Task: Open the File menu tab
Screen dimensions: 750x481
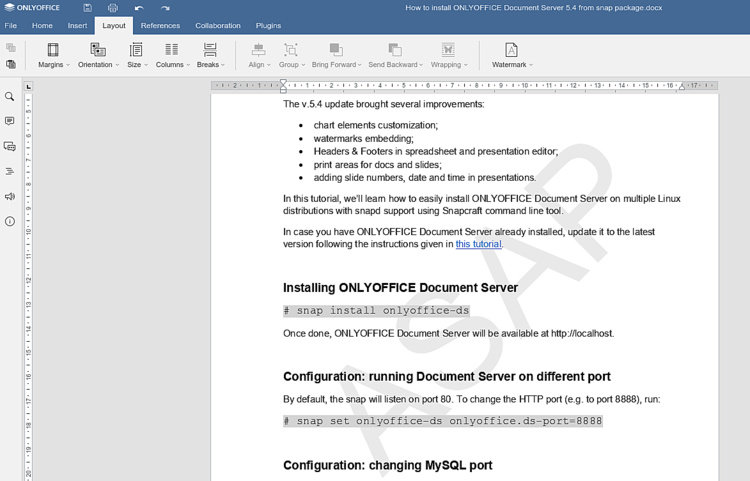Action: tap(11, 26)
